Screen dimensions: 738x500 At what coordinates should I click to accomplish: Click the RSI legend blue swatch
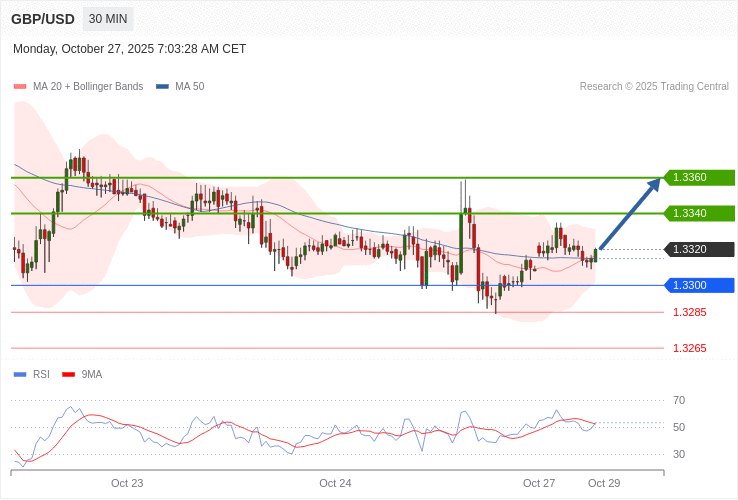[x=20, y=375]
